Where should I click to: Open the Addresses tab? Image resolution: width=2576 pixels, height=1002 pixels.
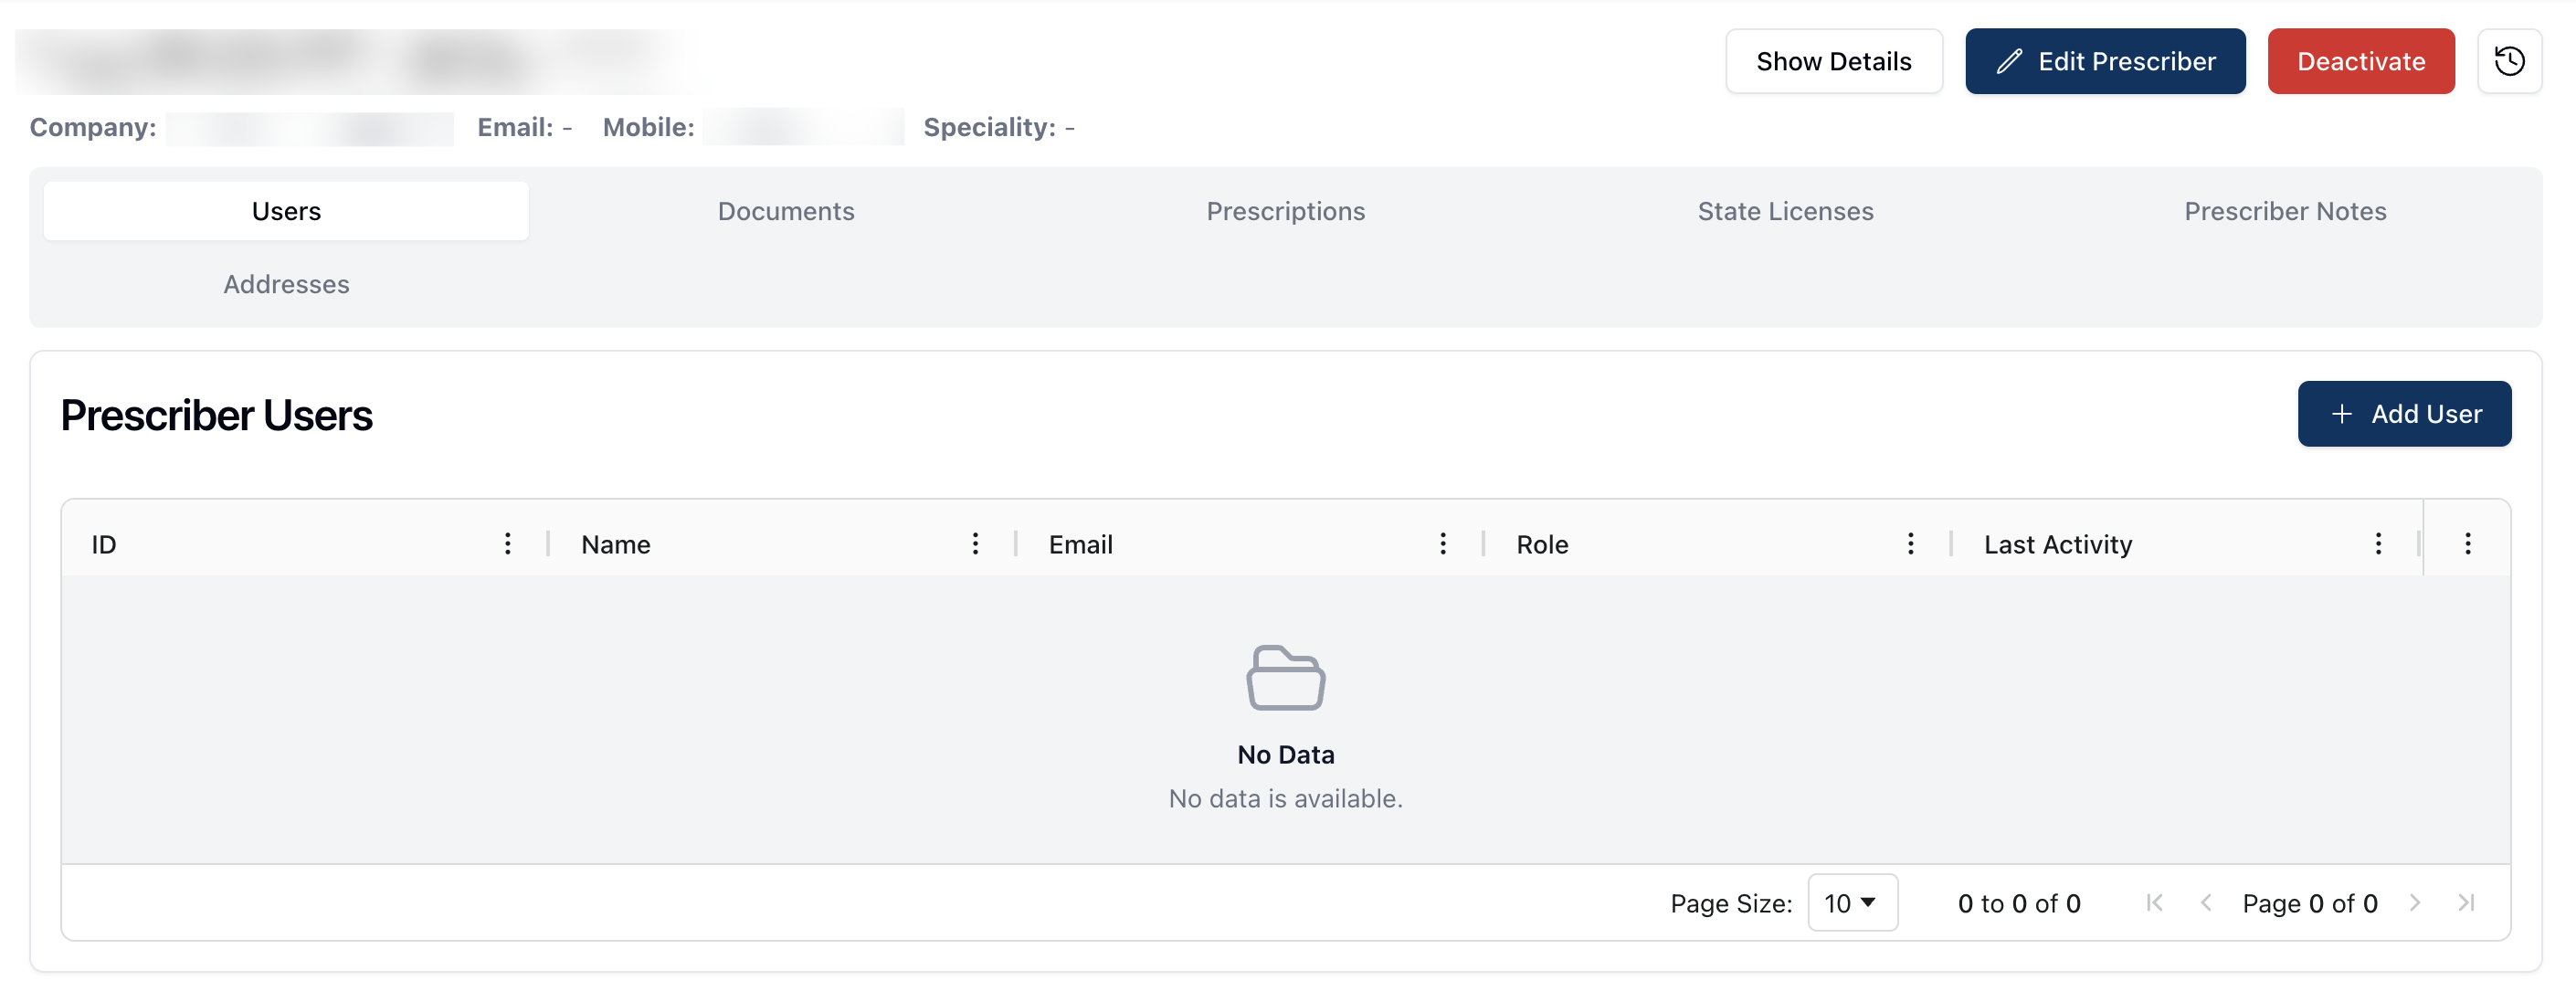pyautogui.click(x=286, y=284)
